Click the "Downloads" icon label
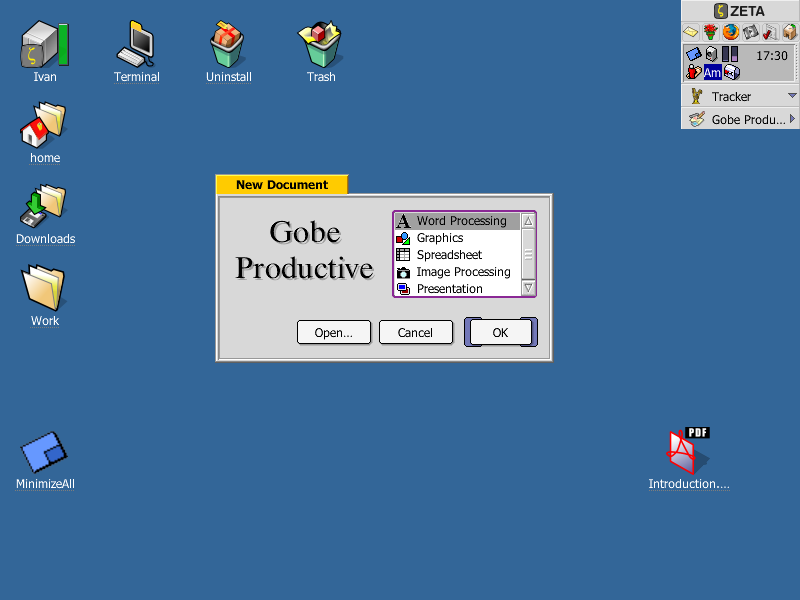 coord(45,239)
